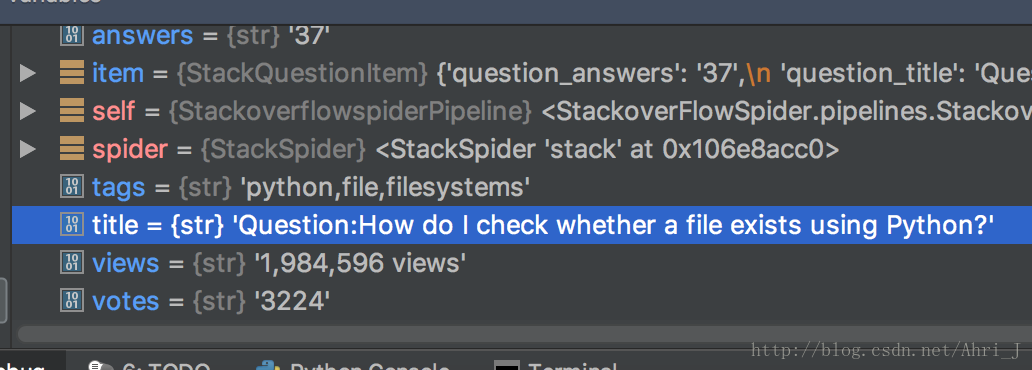Click the object icon beside self variable
The image size is (1032, 370).
point(72,111)
